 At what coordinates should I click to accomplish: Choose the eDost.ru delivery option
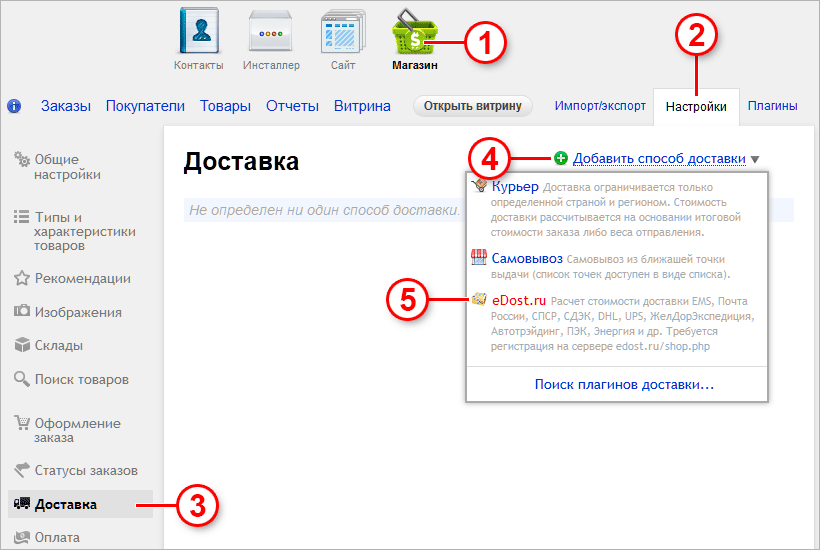(519, 301)
